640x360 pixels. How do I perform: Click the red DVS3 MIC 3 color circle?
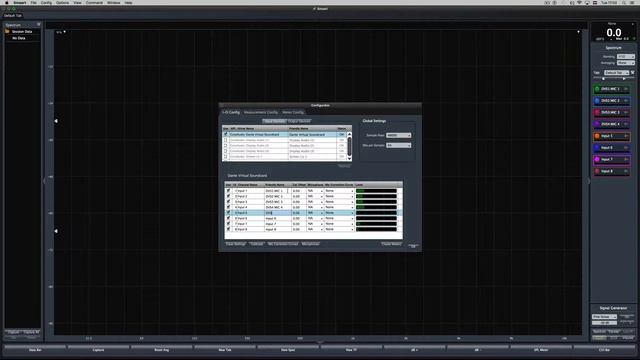click(597, 112)
